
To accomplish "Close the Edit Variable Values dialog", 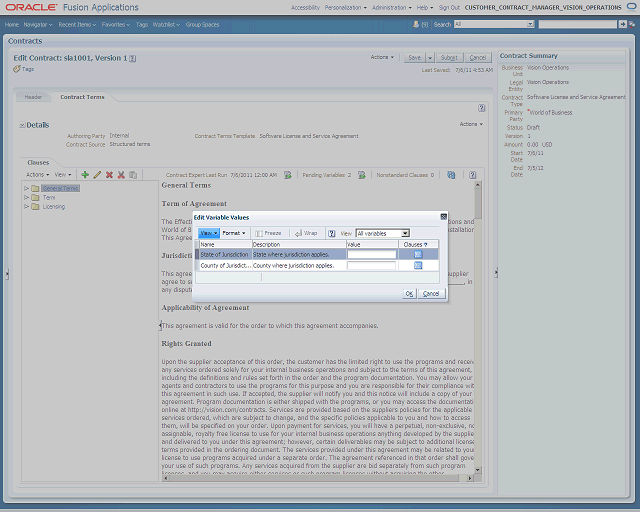I will click(444, 216).
